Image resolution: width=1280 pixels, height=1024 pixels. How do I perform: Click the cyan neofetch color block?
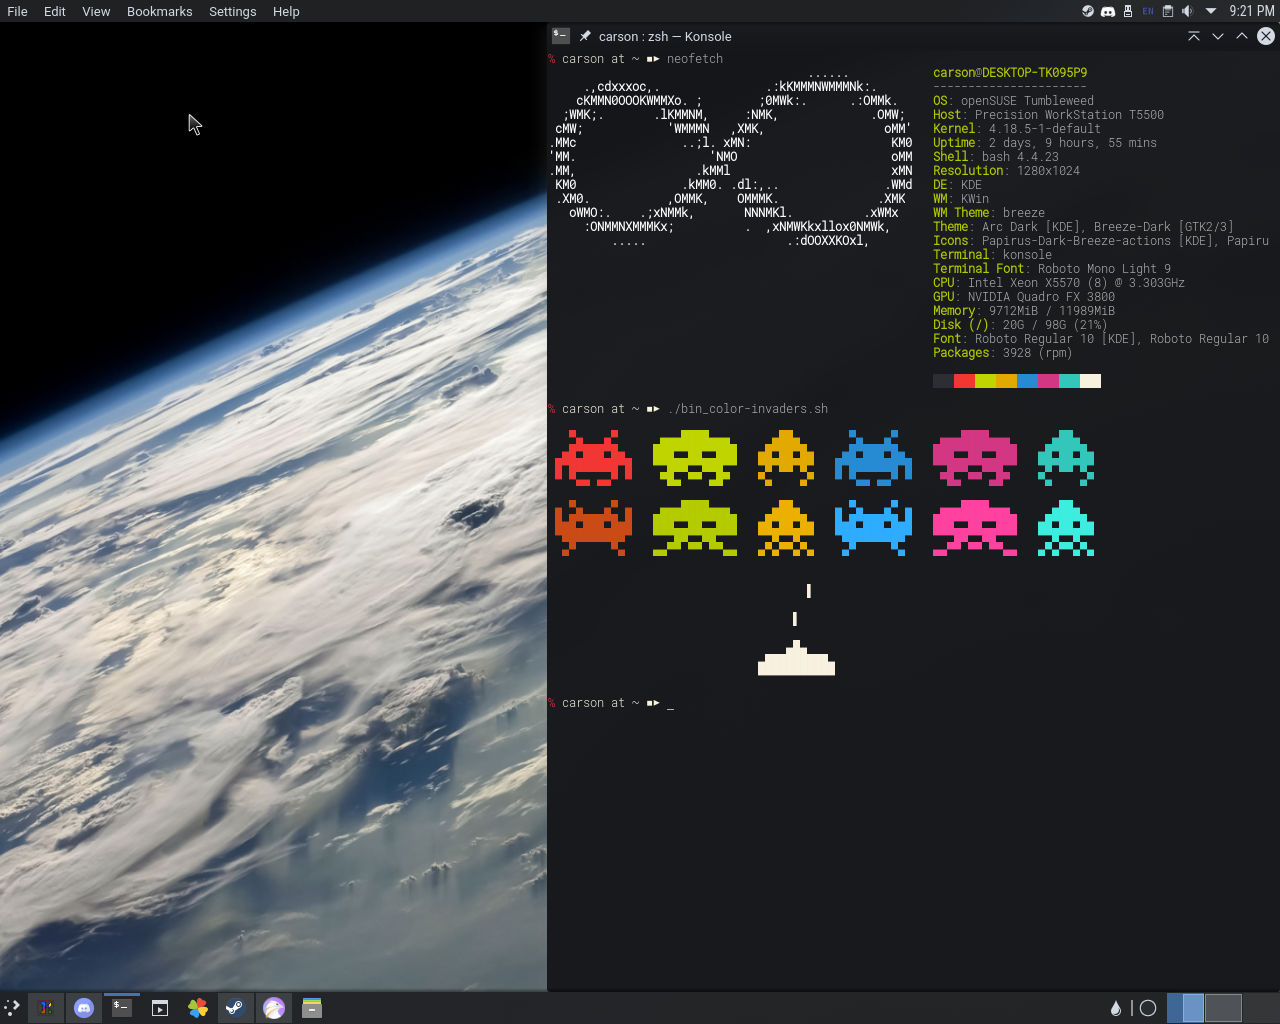(x=1069, y=381)
